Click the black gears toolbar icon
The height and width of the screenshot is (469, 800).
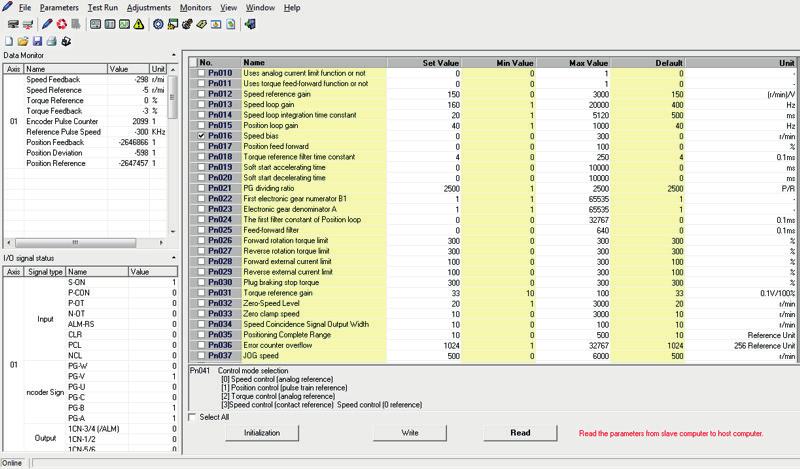(x=187, y=24)
